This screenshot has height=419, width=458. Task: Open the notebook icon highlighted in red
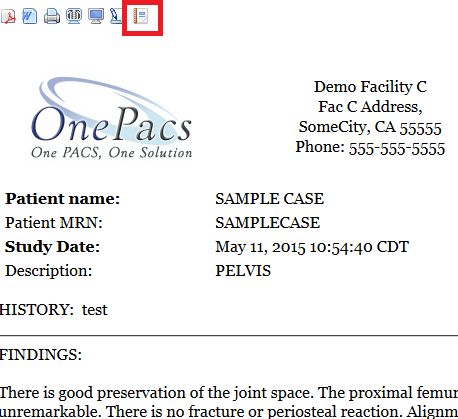coord(141,16)
